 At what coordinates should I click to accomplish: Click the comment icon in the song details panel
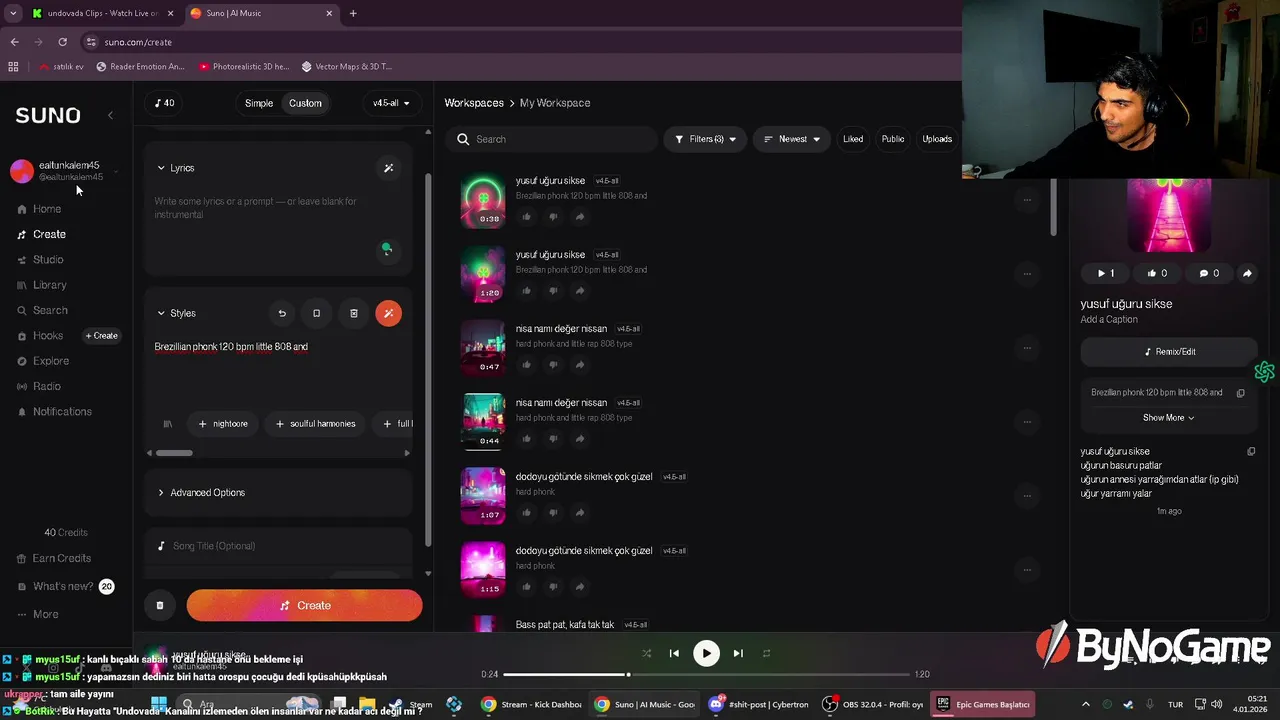point(1210,273)
